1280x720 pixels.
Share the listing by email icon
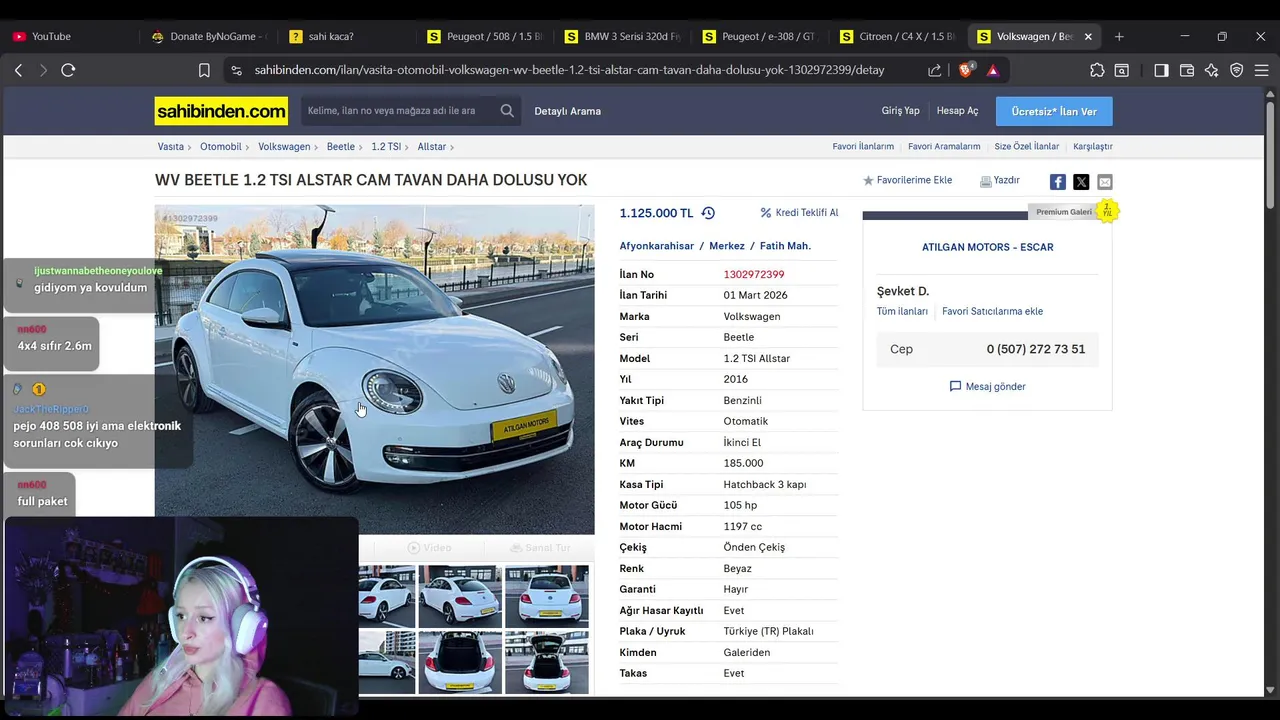(1104, 182)
